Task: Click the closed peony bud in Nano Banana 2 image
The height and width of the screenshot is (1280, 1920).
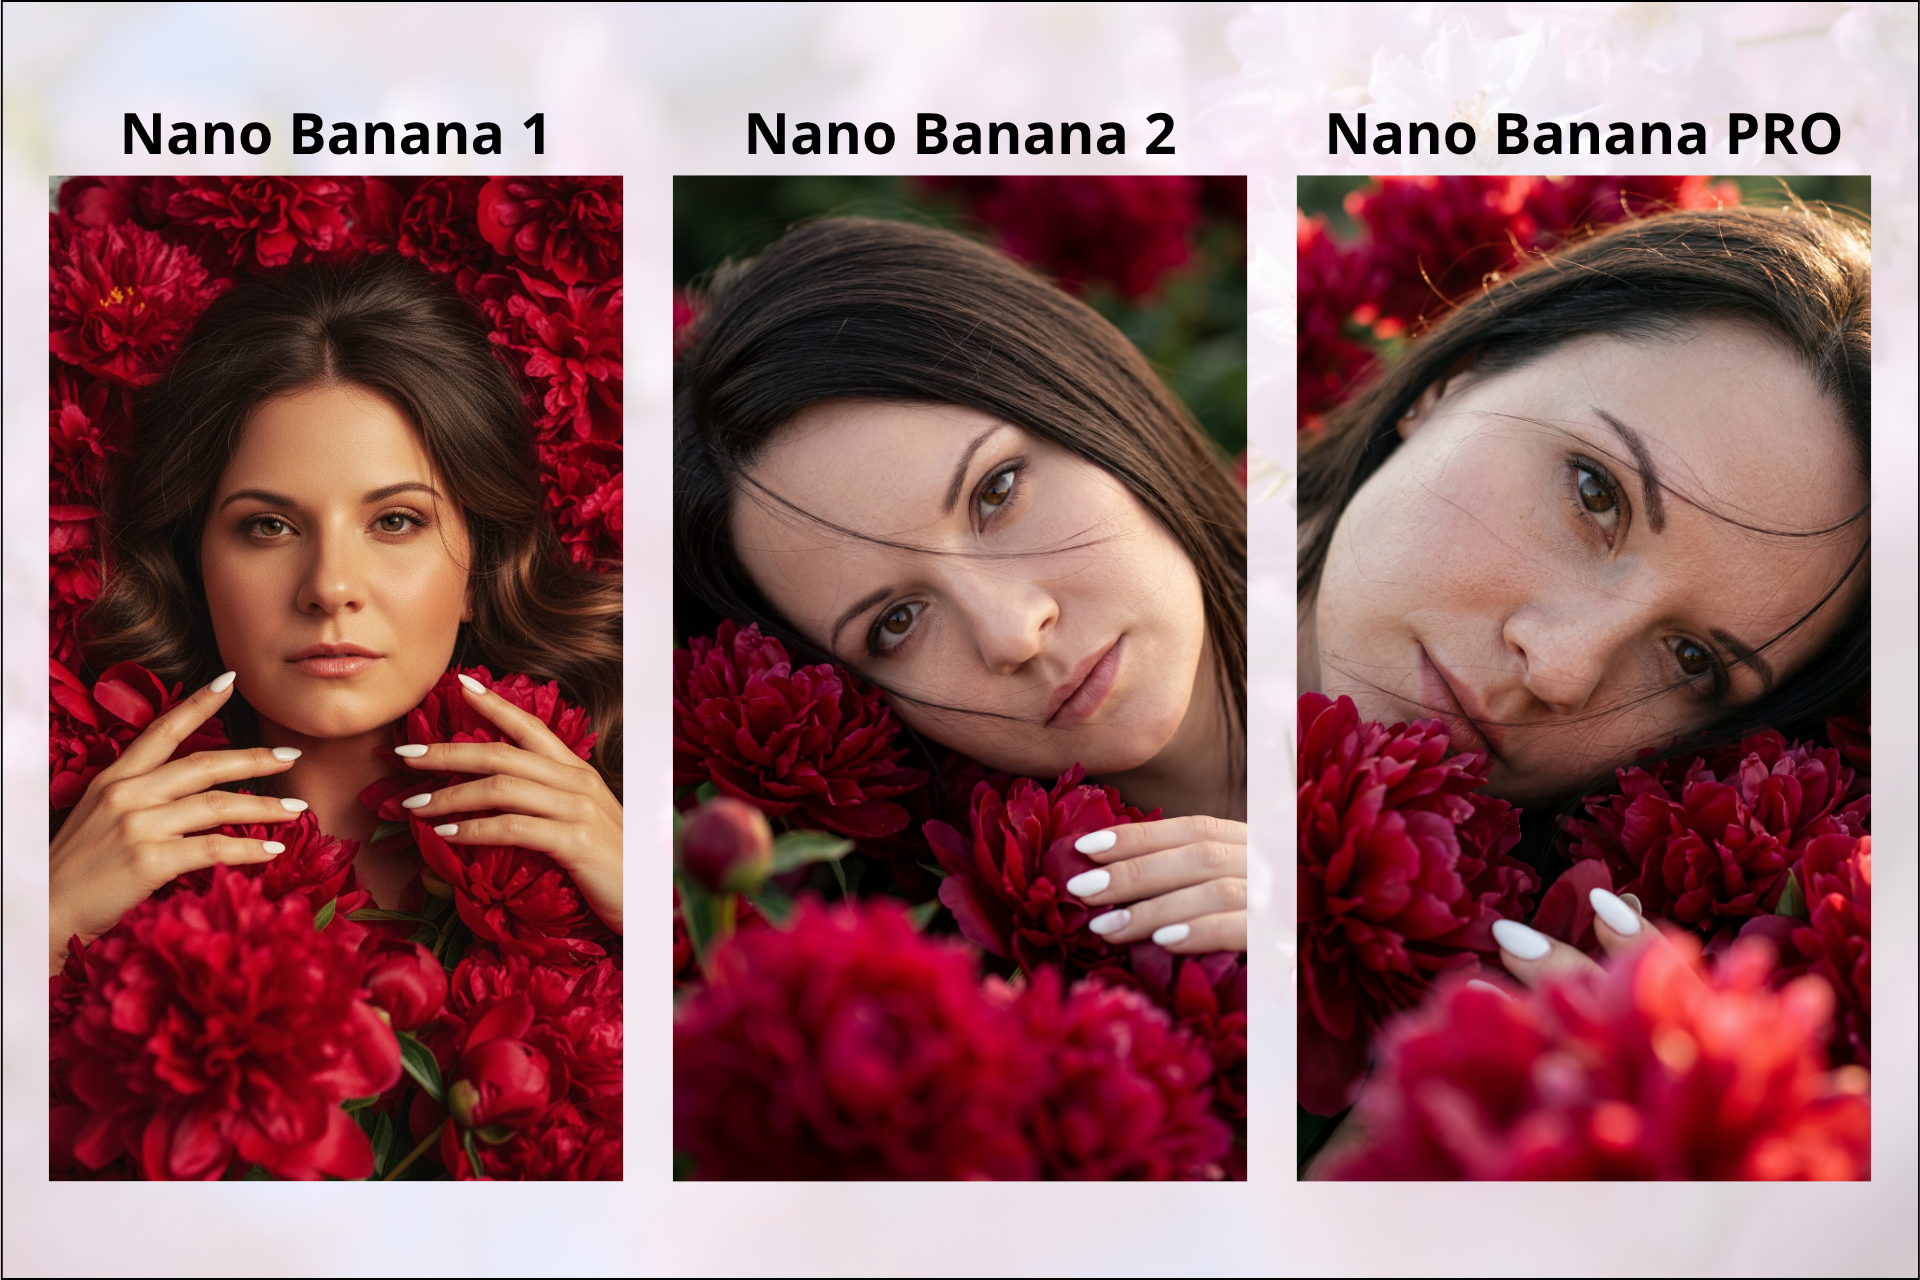Action: point(726,845)
